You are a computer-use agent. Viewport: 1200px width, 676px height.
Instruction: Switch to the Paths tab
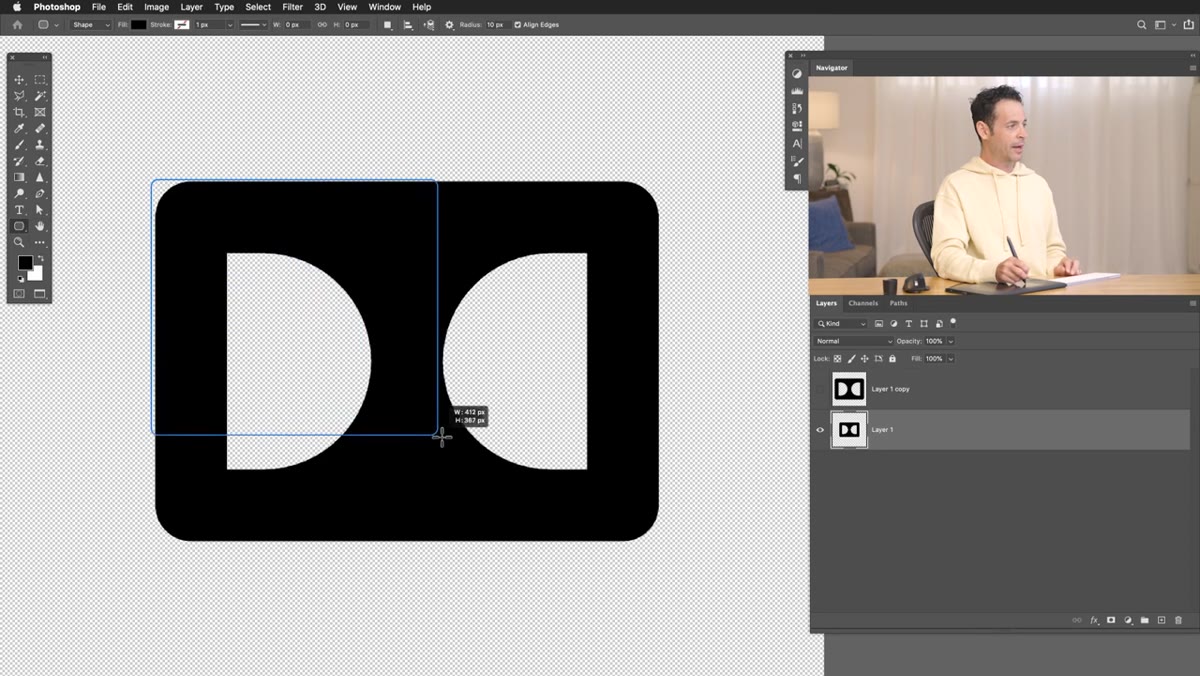point(899,303)
